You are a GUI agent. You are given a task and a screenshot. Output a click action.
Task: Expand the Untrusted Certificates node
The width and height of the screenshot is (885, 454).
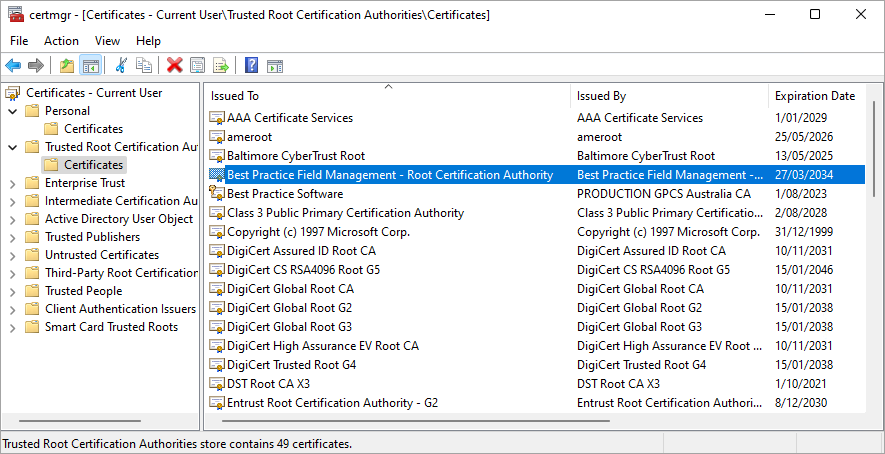coord(13,255)
